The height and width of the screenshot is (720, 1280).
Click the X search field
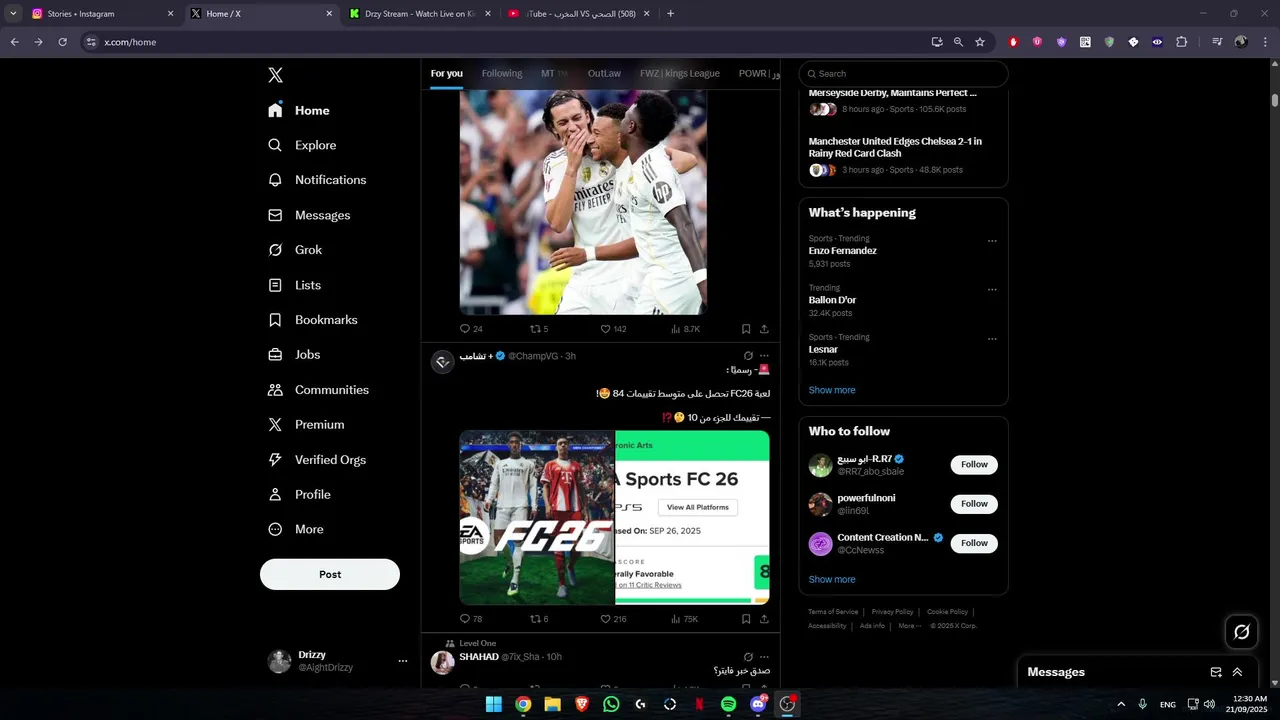[903, 73]
